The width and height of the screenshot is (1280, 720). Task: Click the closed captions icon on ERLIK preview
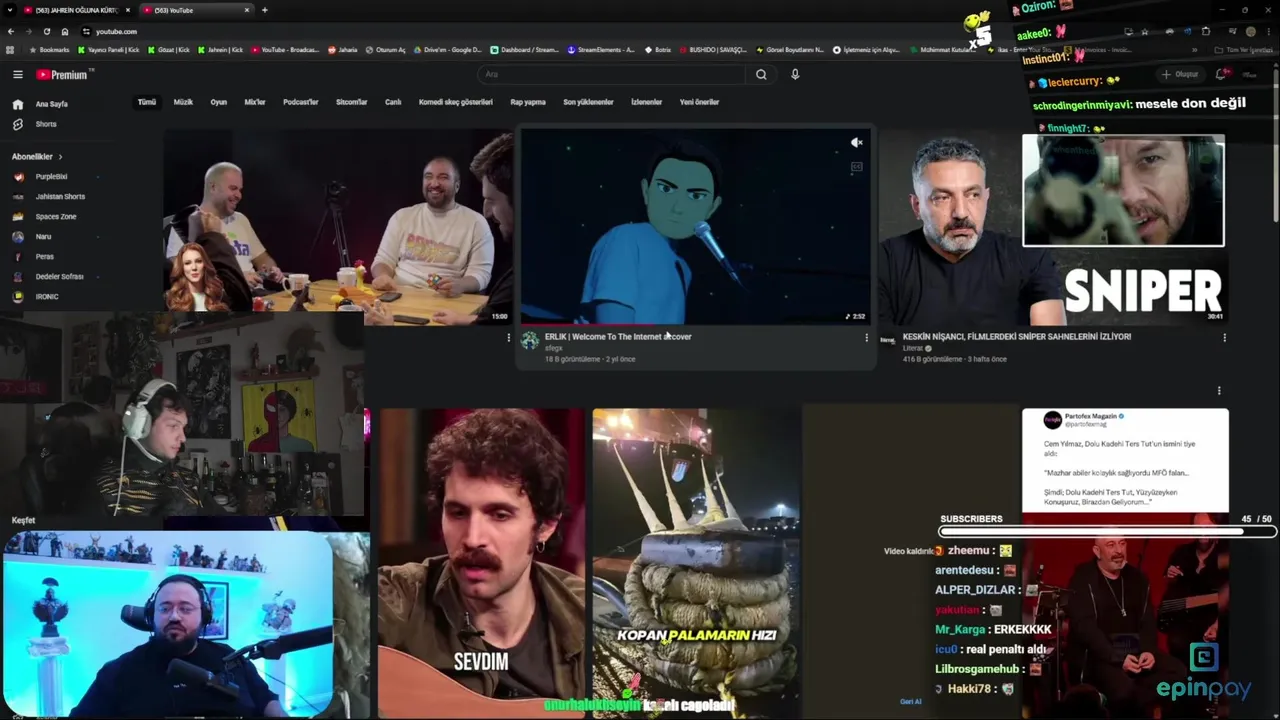click(x=856, y=167)
